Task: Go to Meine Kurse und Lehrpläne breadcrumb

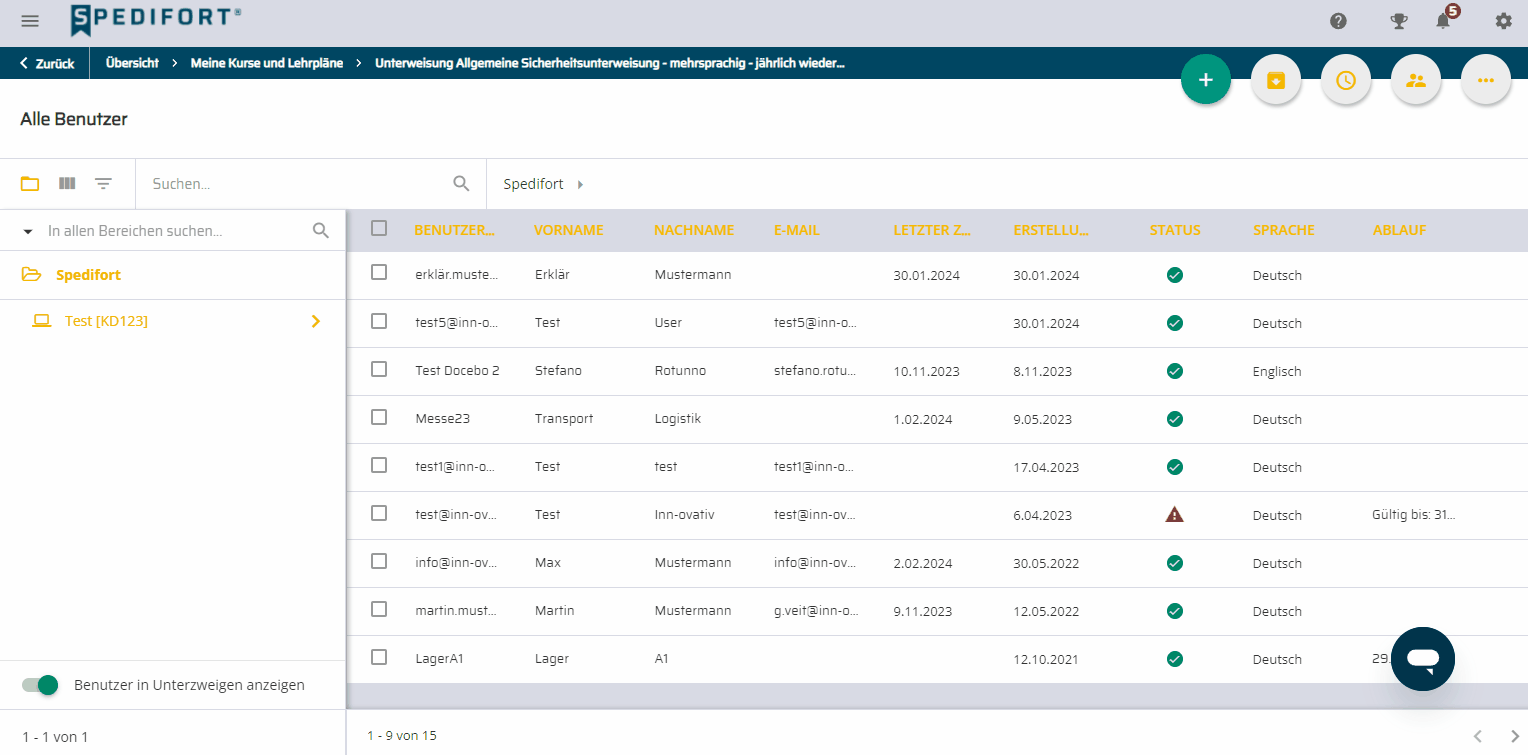Action: [267, 63]
